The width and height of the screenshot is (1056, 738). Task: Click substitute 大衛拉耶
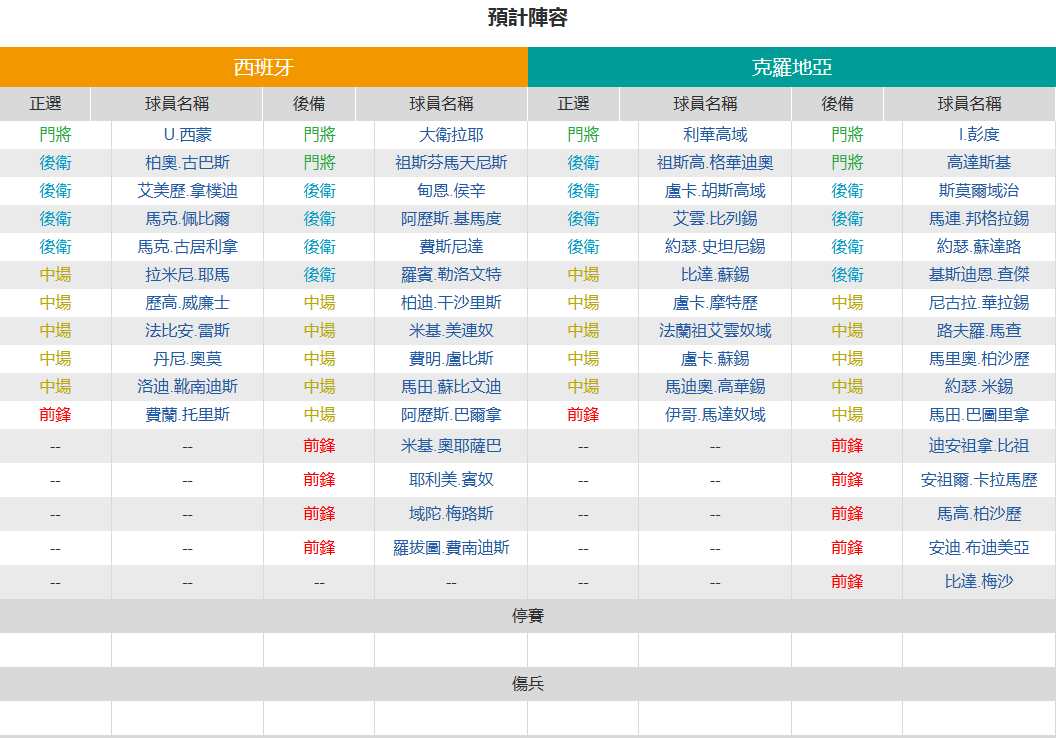coord(451,135)
